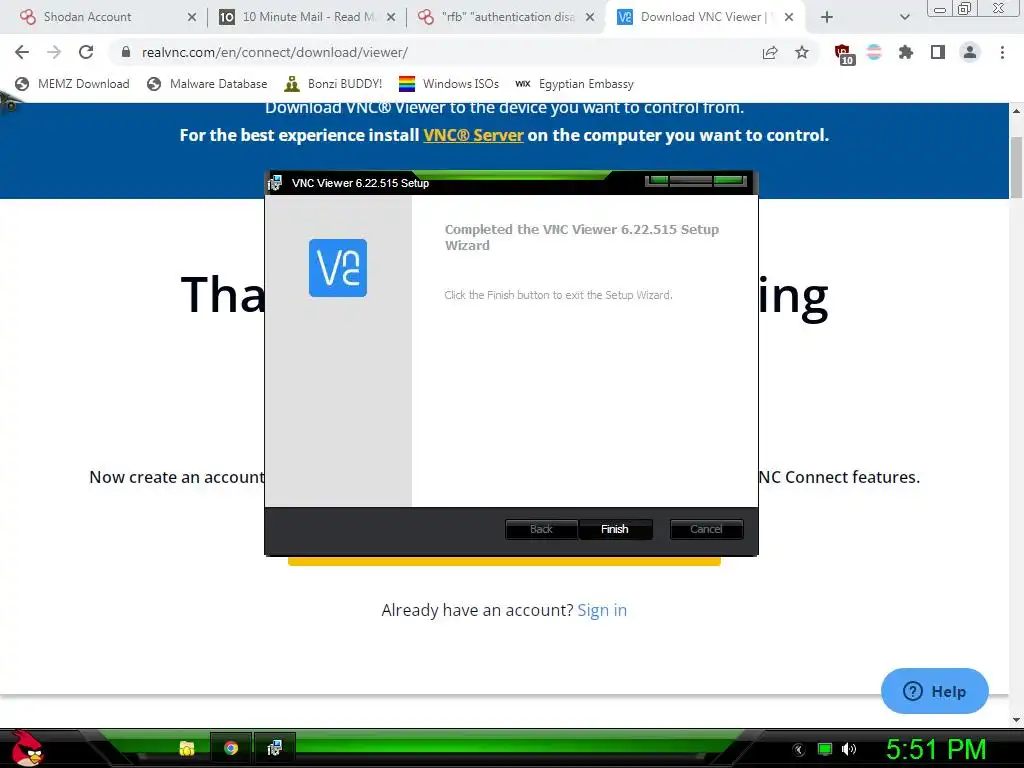Image resolution: width=1024 pixels, height=768 pixels.
Task: Open the Windows ISOs bookmark
Action: [449, 84]
